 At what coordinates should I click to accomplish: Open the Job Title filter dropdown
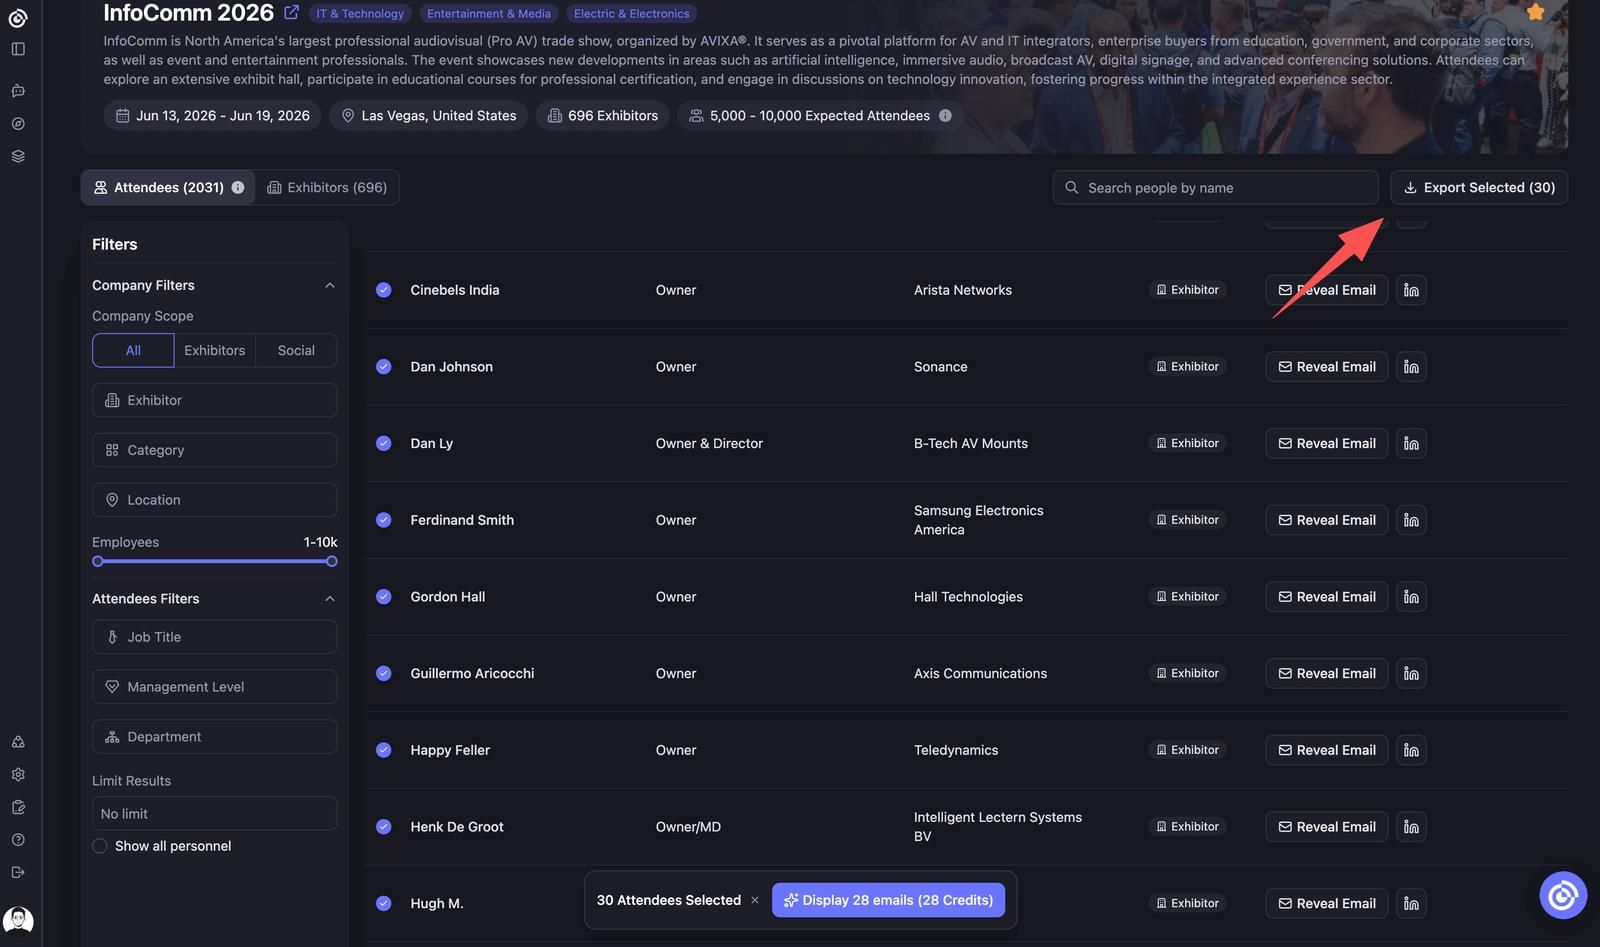(214, 637)
